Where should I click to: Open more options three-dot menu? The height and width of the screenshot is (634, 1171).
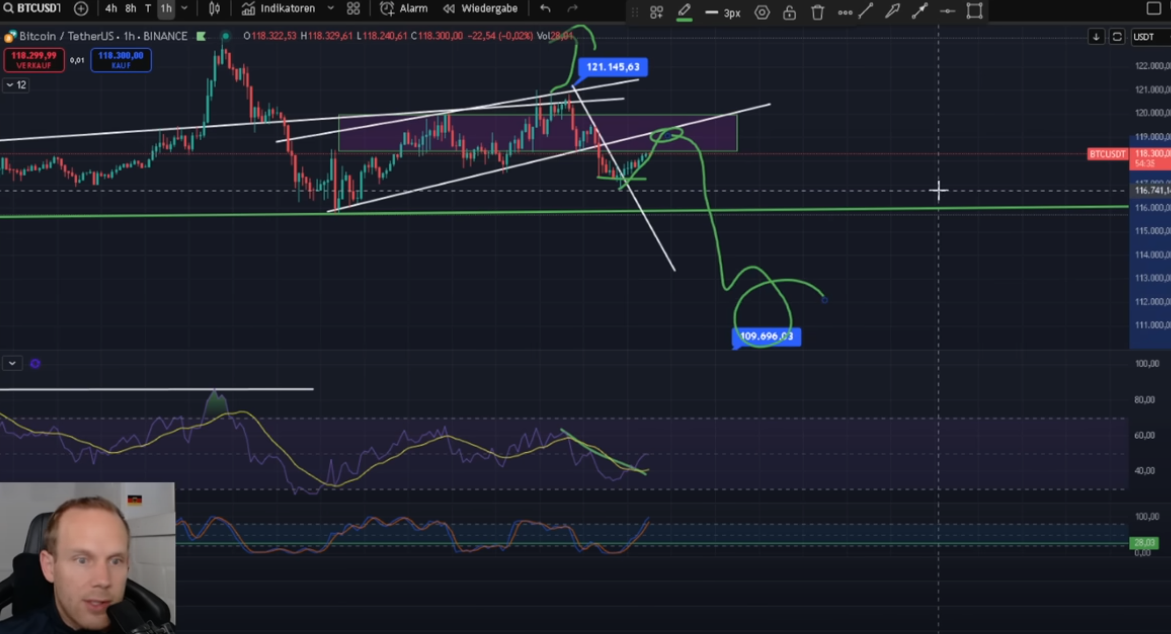tap(845, 12)
